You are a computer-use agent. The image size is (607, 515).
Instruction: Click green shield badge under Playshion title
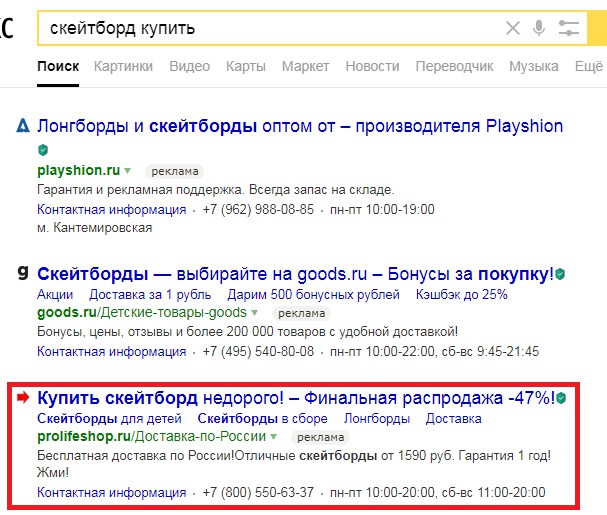(43, 150)
